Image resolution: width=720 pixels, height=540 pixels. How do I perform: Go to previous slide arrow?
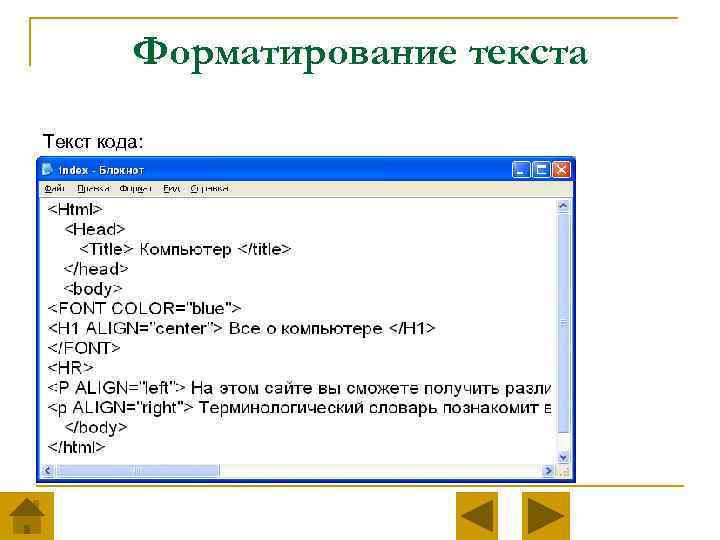pyautogui.click(x=477, y=516)
